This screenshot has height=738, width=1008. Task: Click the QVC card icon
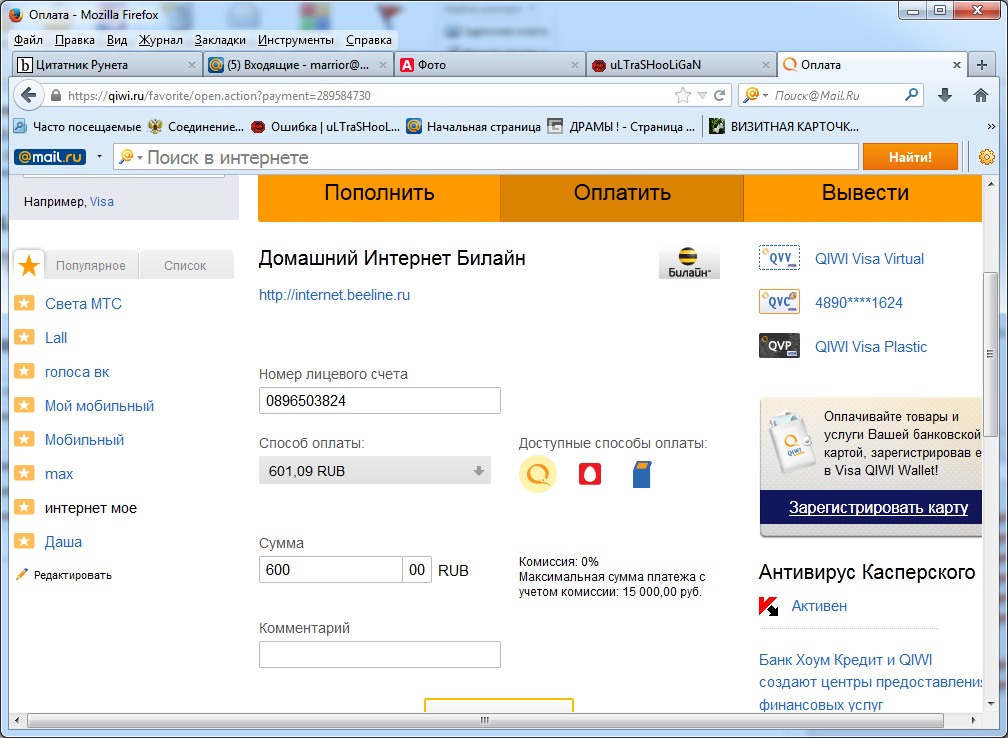(779, 302)
